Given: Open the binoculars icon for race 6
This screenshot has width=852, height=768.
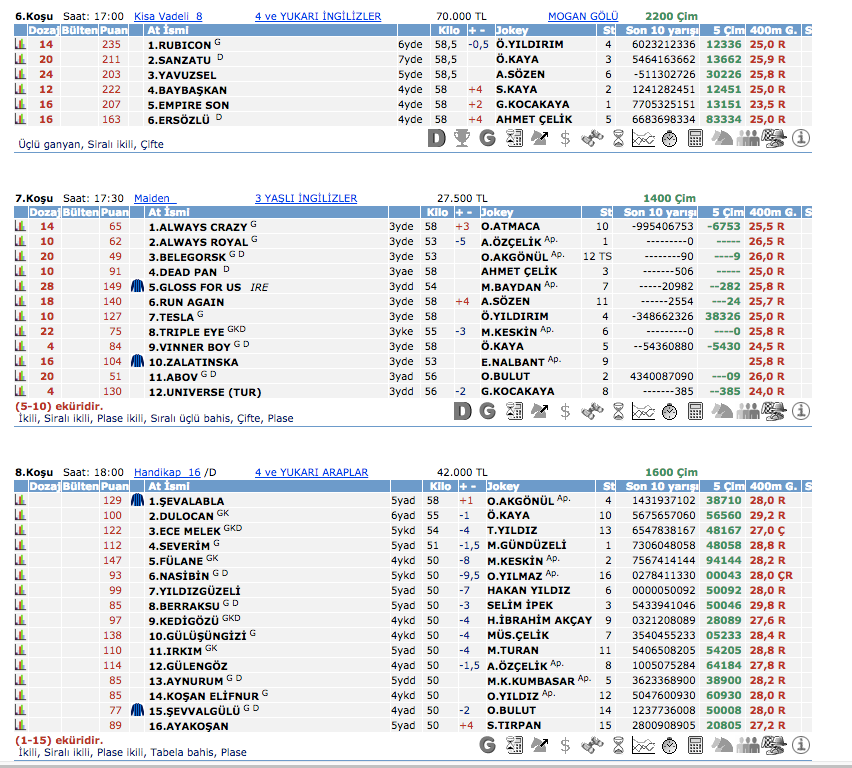Looking at the screenshot, I should (592, 138).
